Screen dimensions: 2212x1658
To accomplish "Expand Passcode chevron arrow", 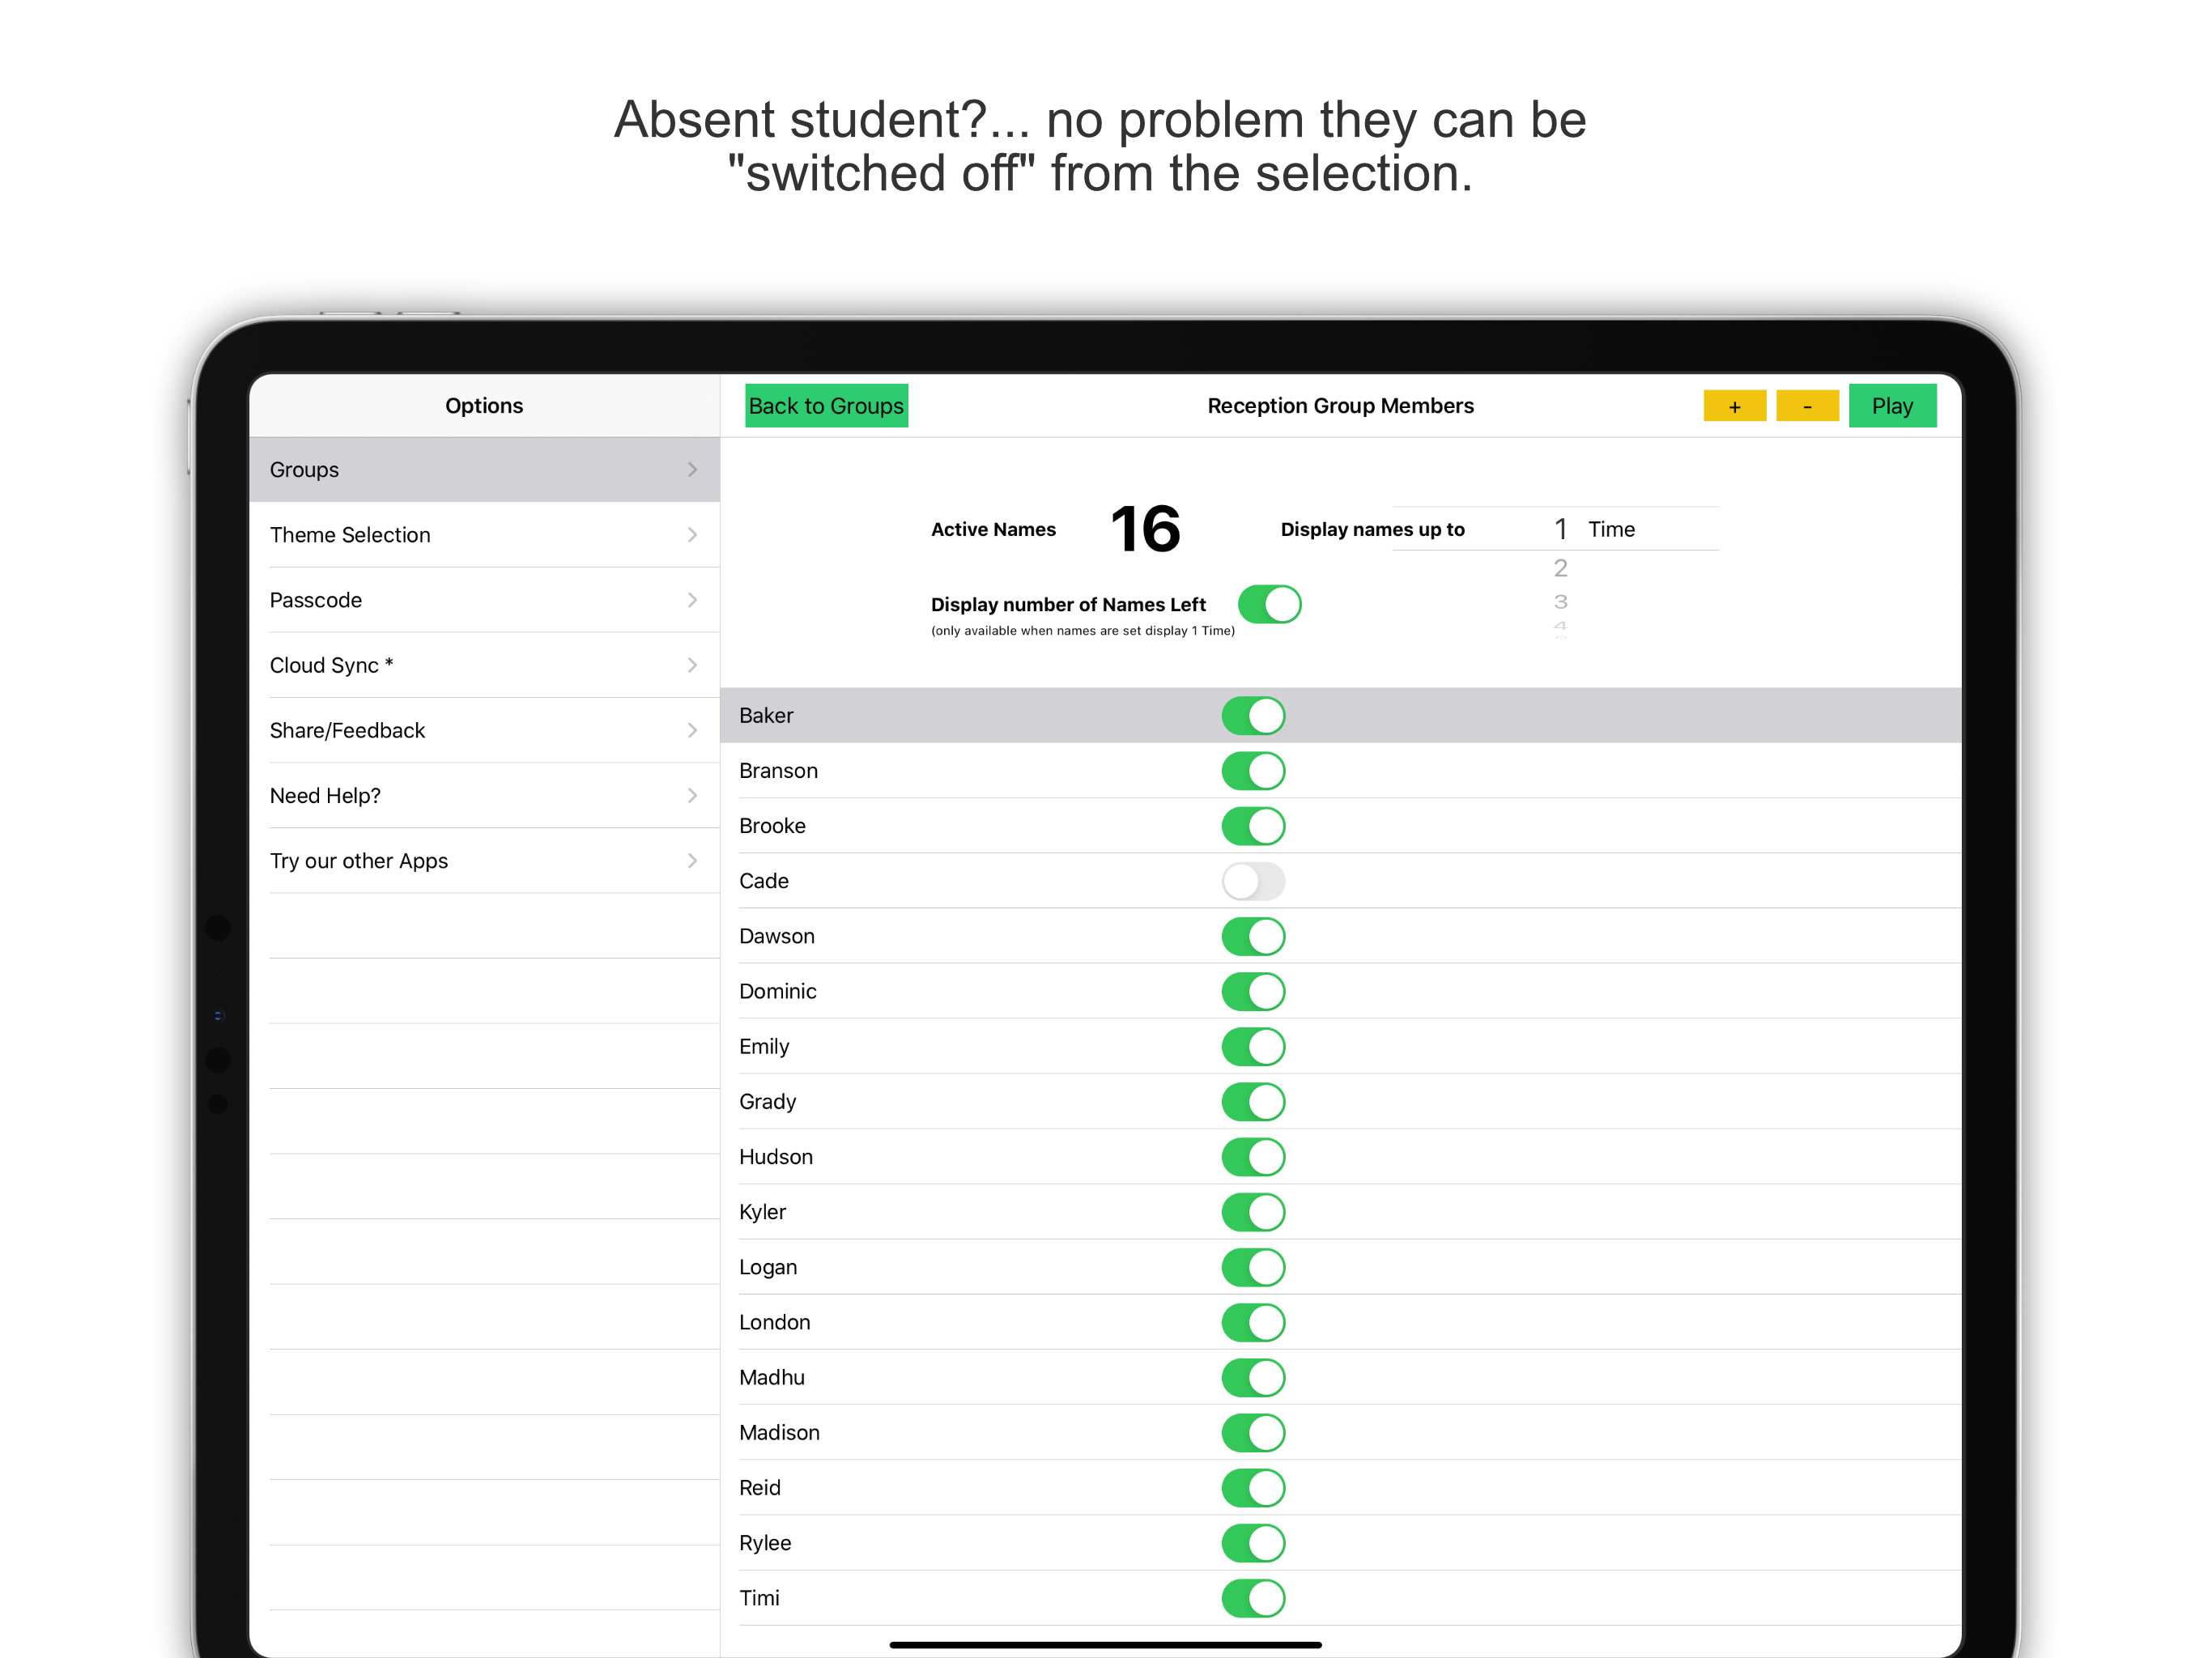I will pos(692,600).
